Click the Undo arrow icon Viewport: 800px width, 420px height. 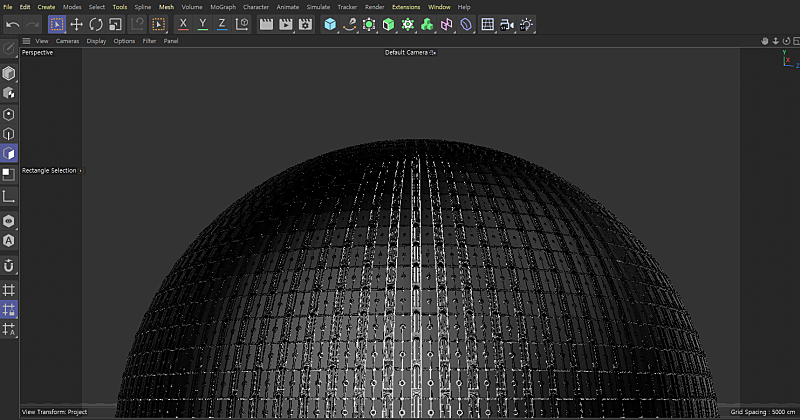(12, 24)
